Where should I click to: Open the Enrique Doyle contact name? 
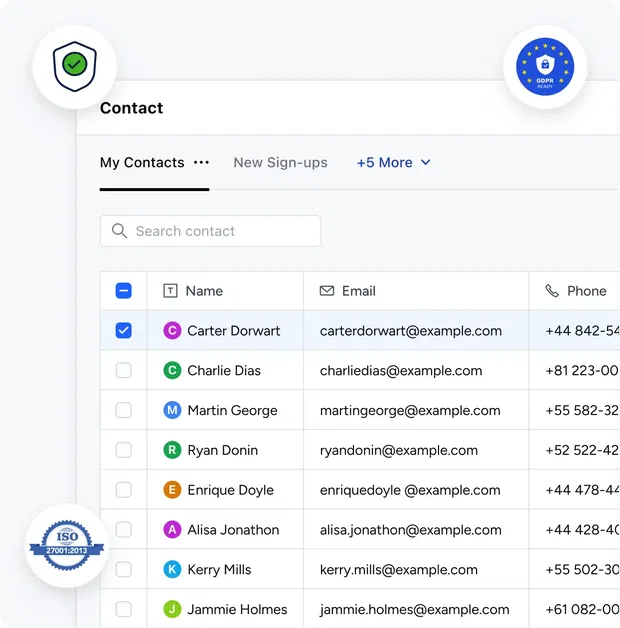click(x=231, y=490)
